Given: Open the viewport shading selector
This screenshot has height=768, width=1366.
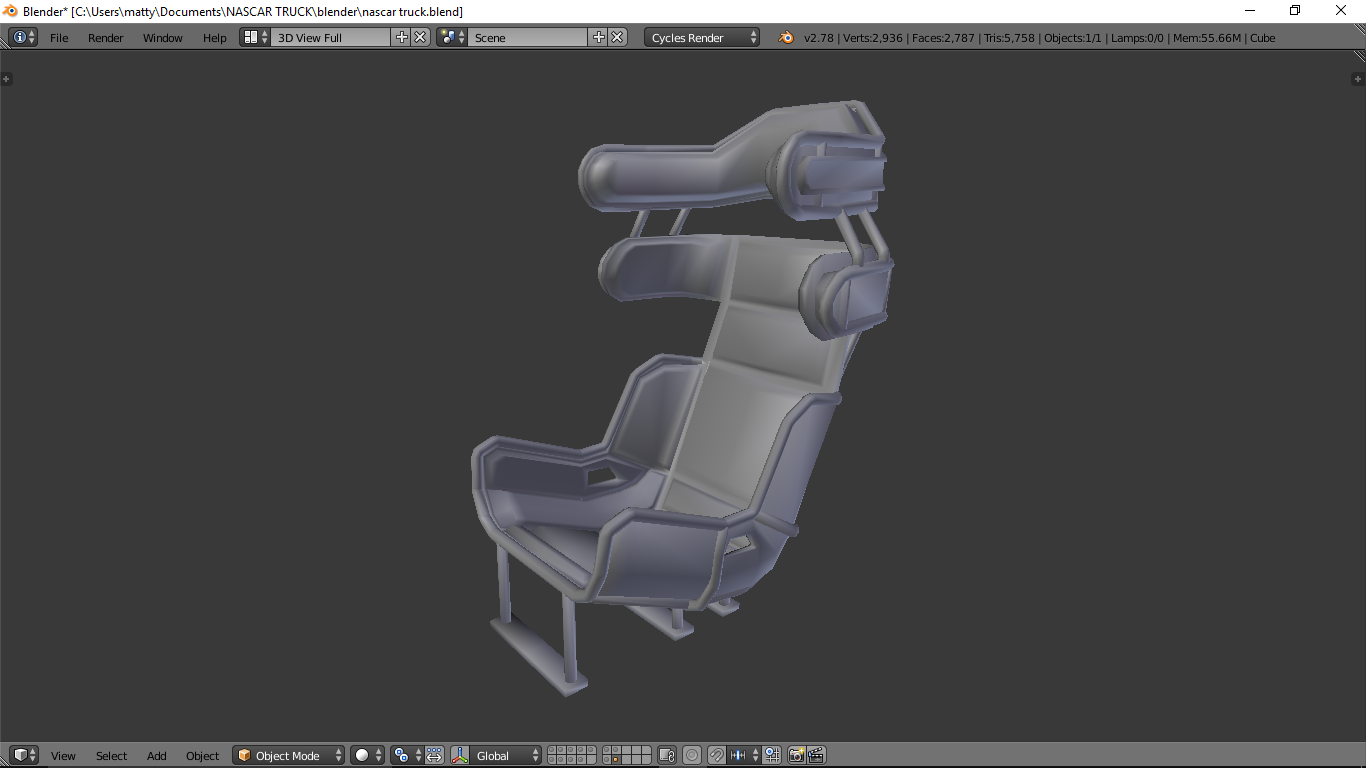Looking at the screenshot, I should [x=367, y=755].
